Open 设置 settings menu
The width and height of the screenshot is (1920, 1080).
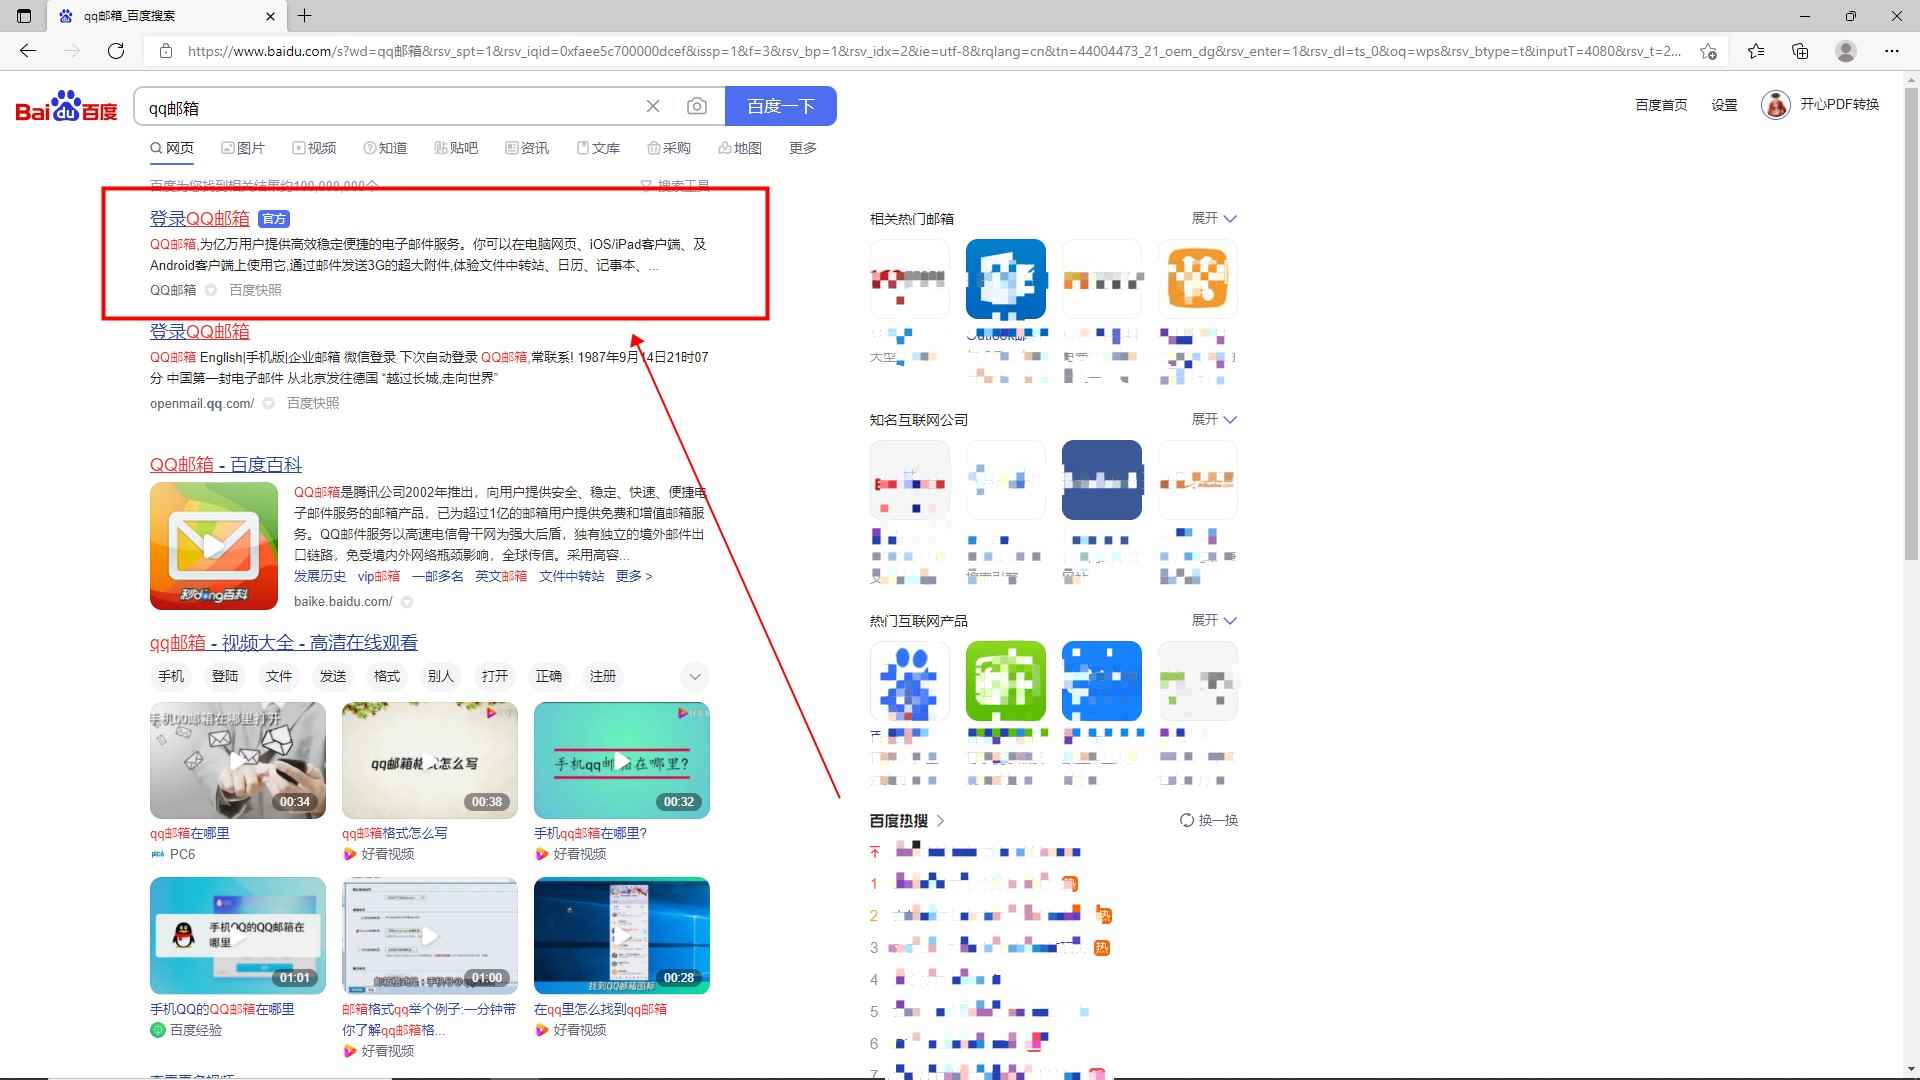1726,107
